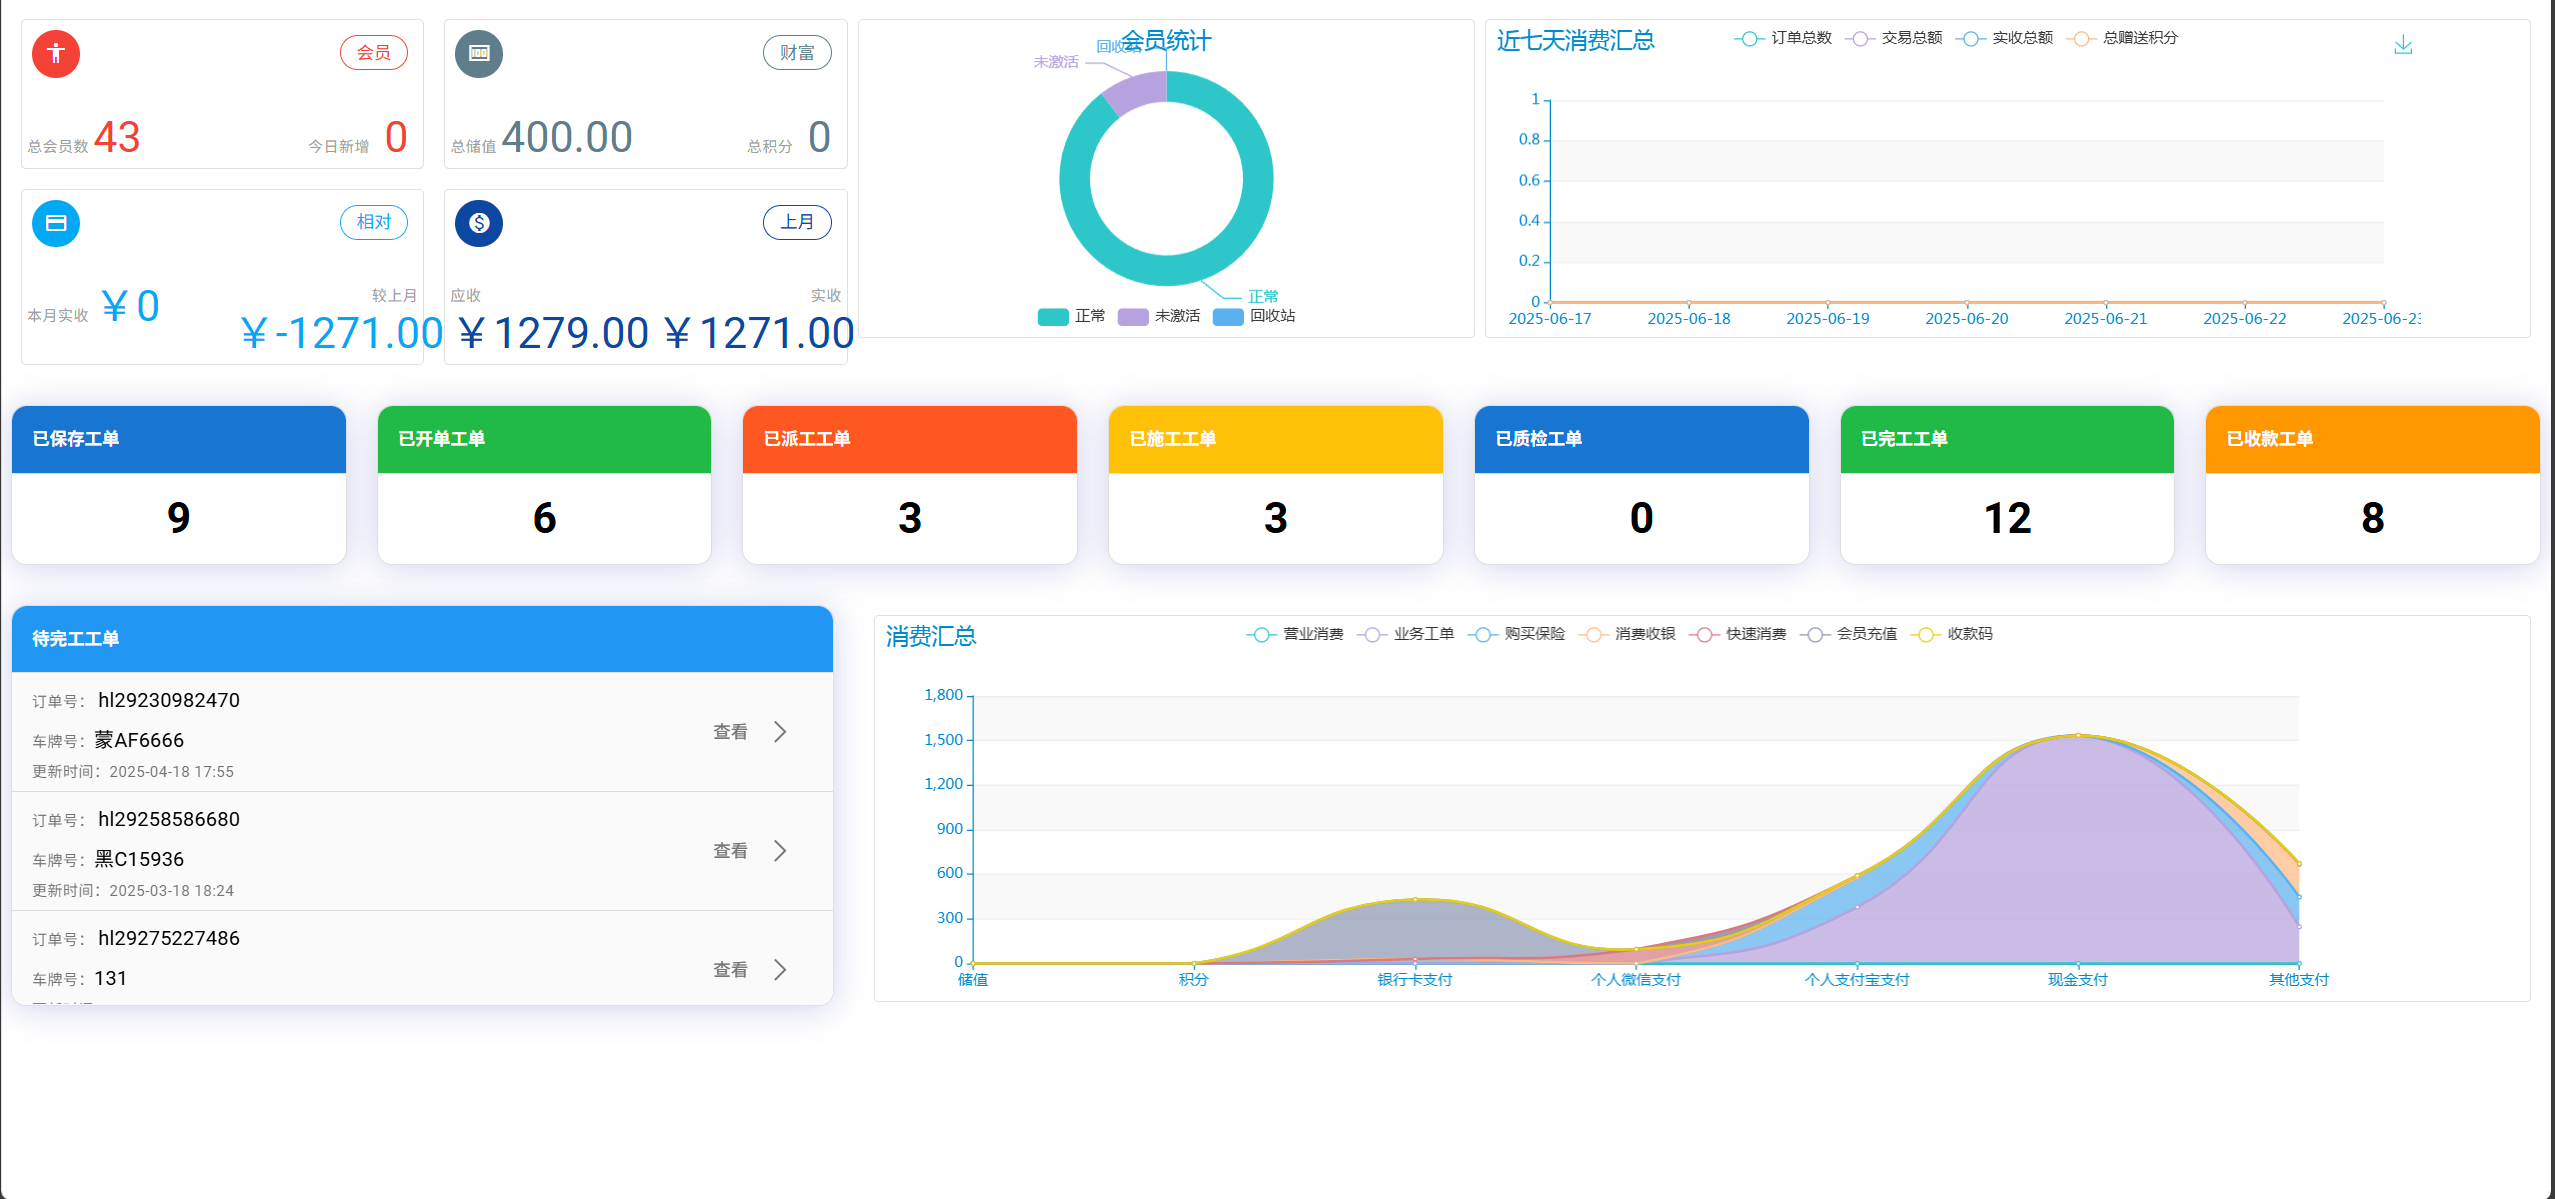The width and height of the screenshot is (2555, 1199).
Task: Click the 个人微信支付 axis label
Action: click(1636, 980)
